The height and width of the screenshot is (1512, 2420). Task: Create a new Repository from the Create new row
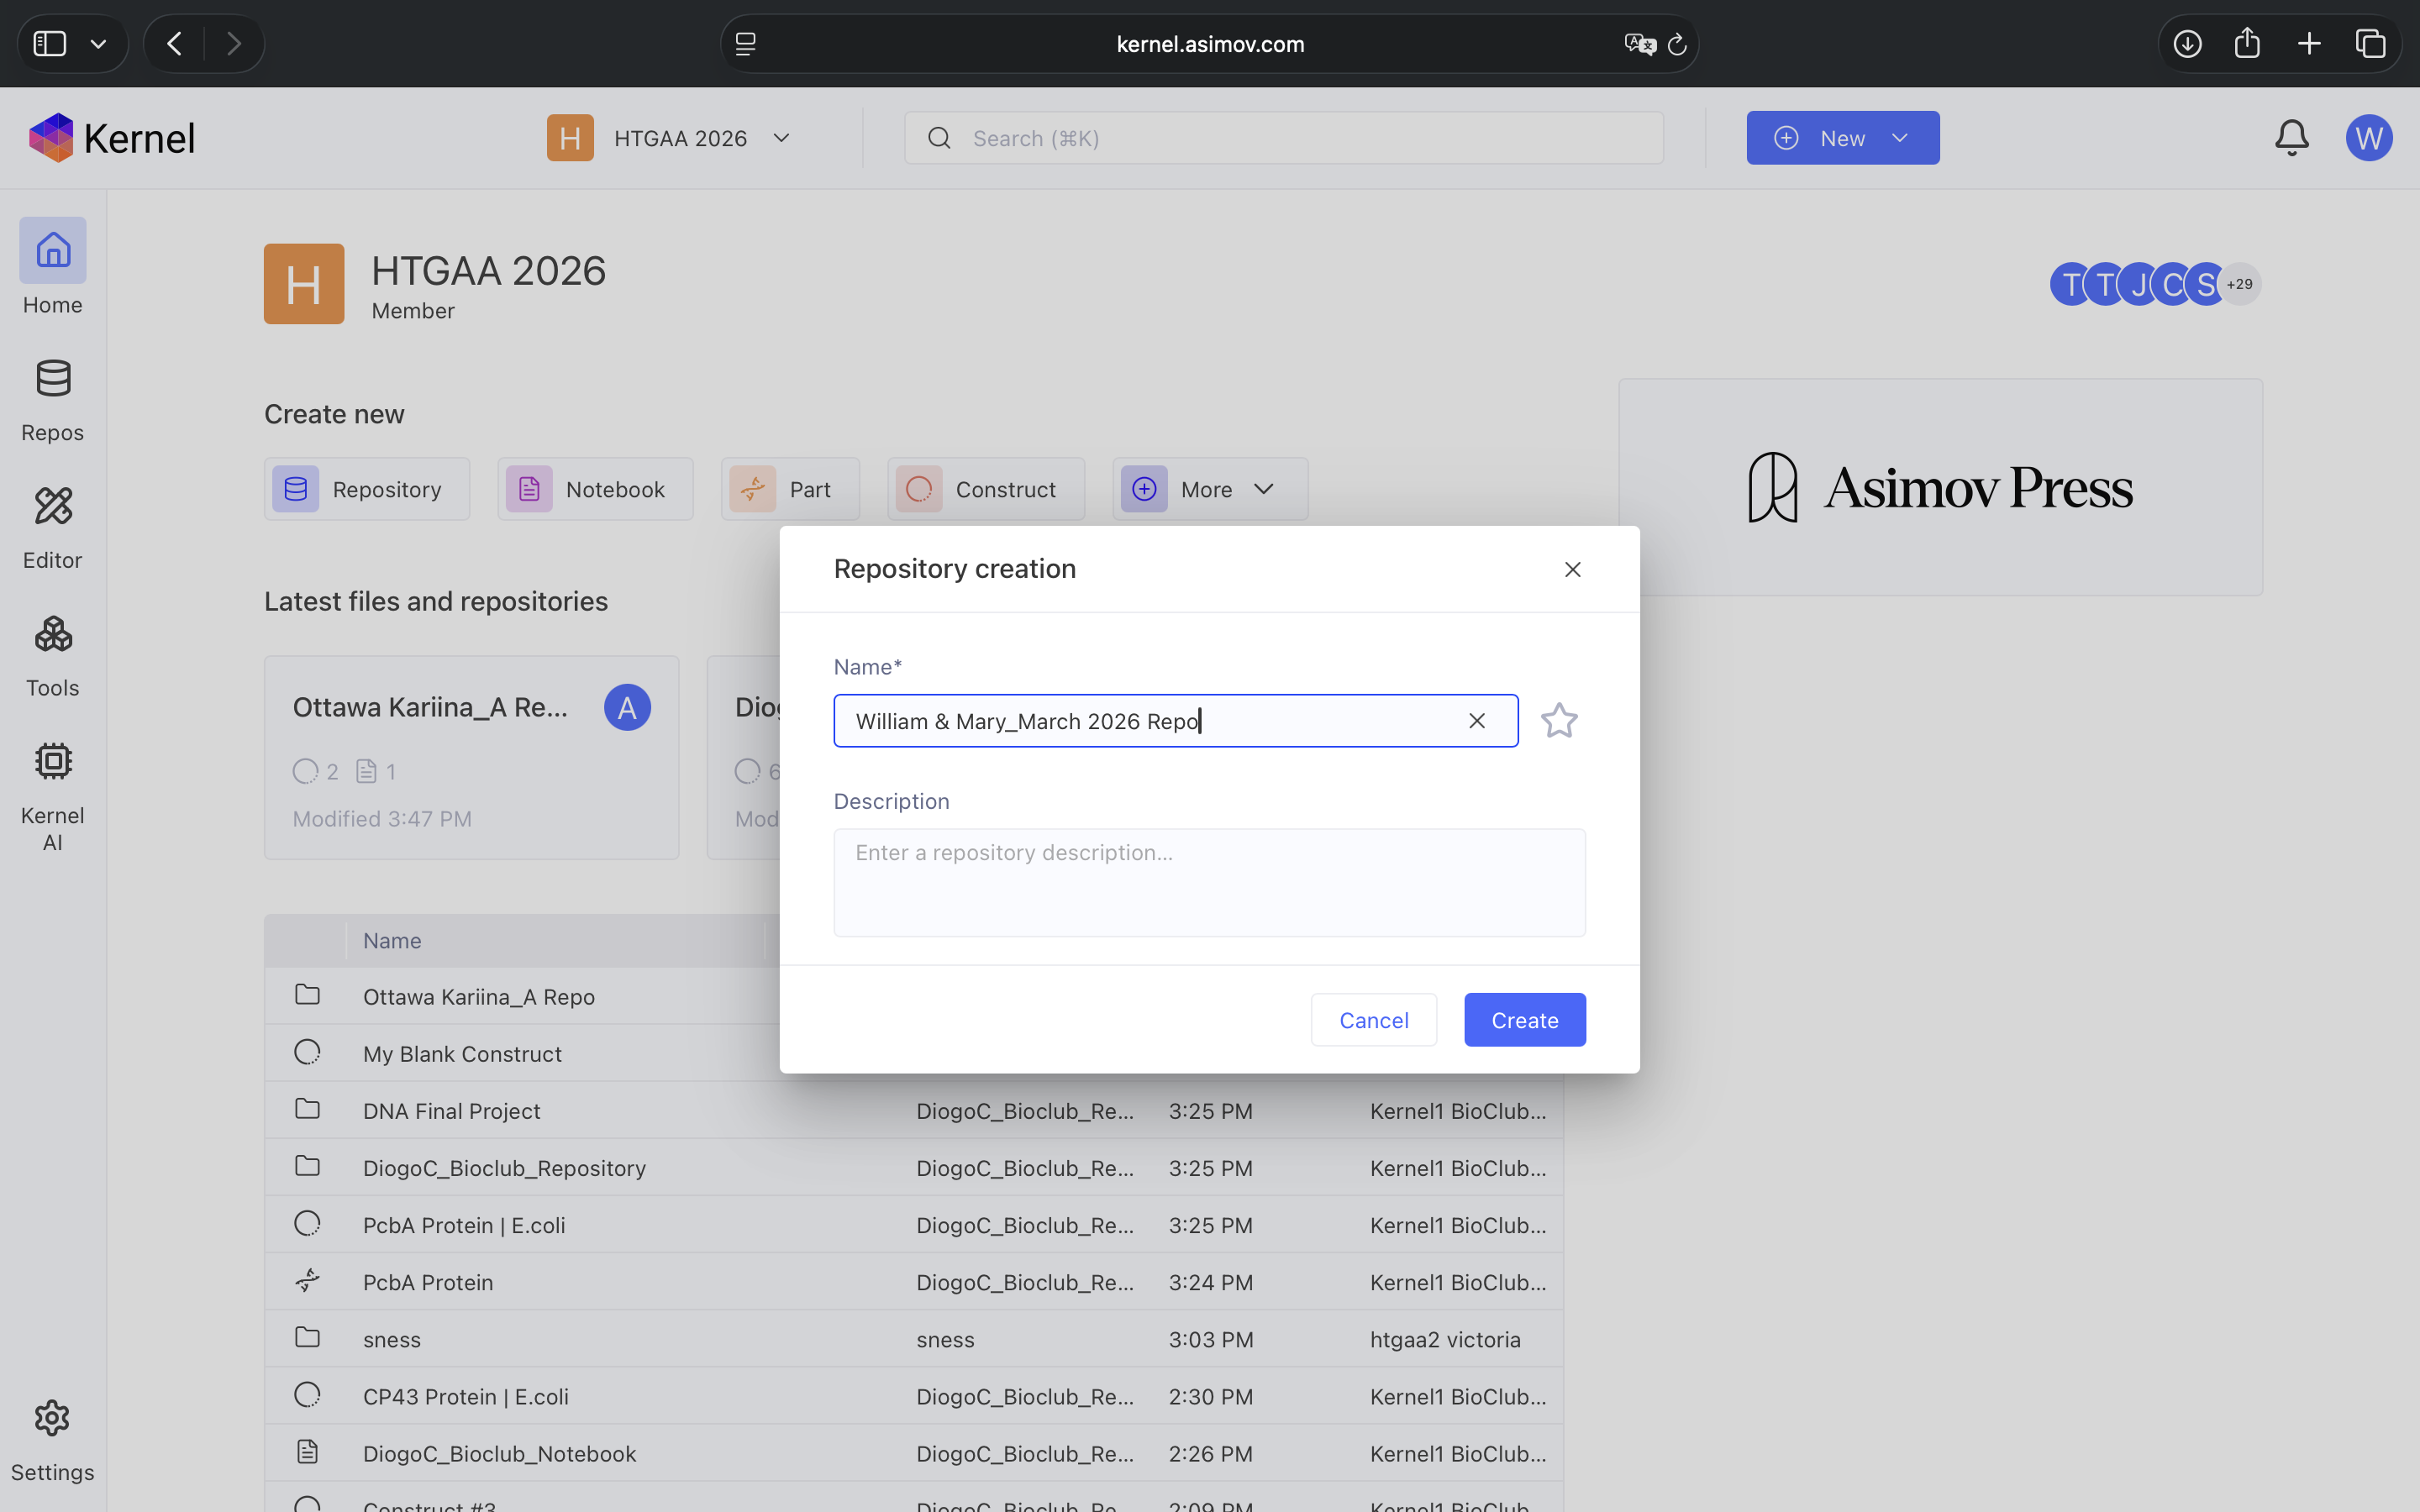[x=367, y=489]
